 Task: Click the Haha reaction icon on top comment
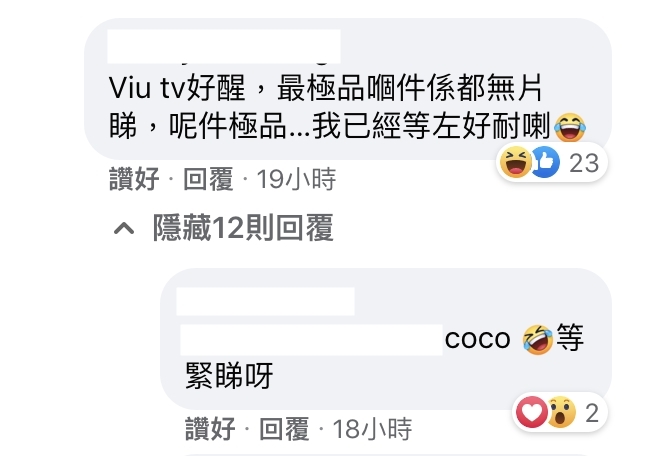pos(516,162)
